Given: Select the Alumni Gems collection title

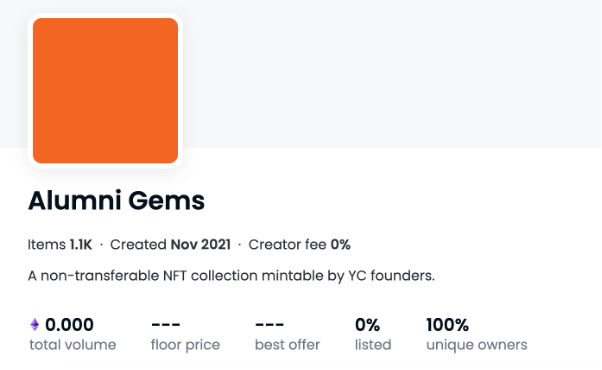Looking at the screenshot, I should 116,200.
